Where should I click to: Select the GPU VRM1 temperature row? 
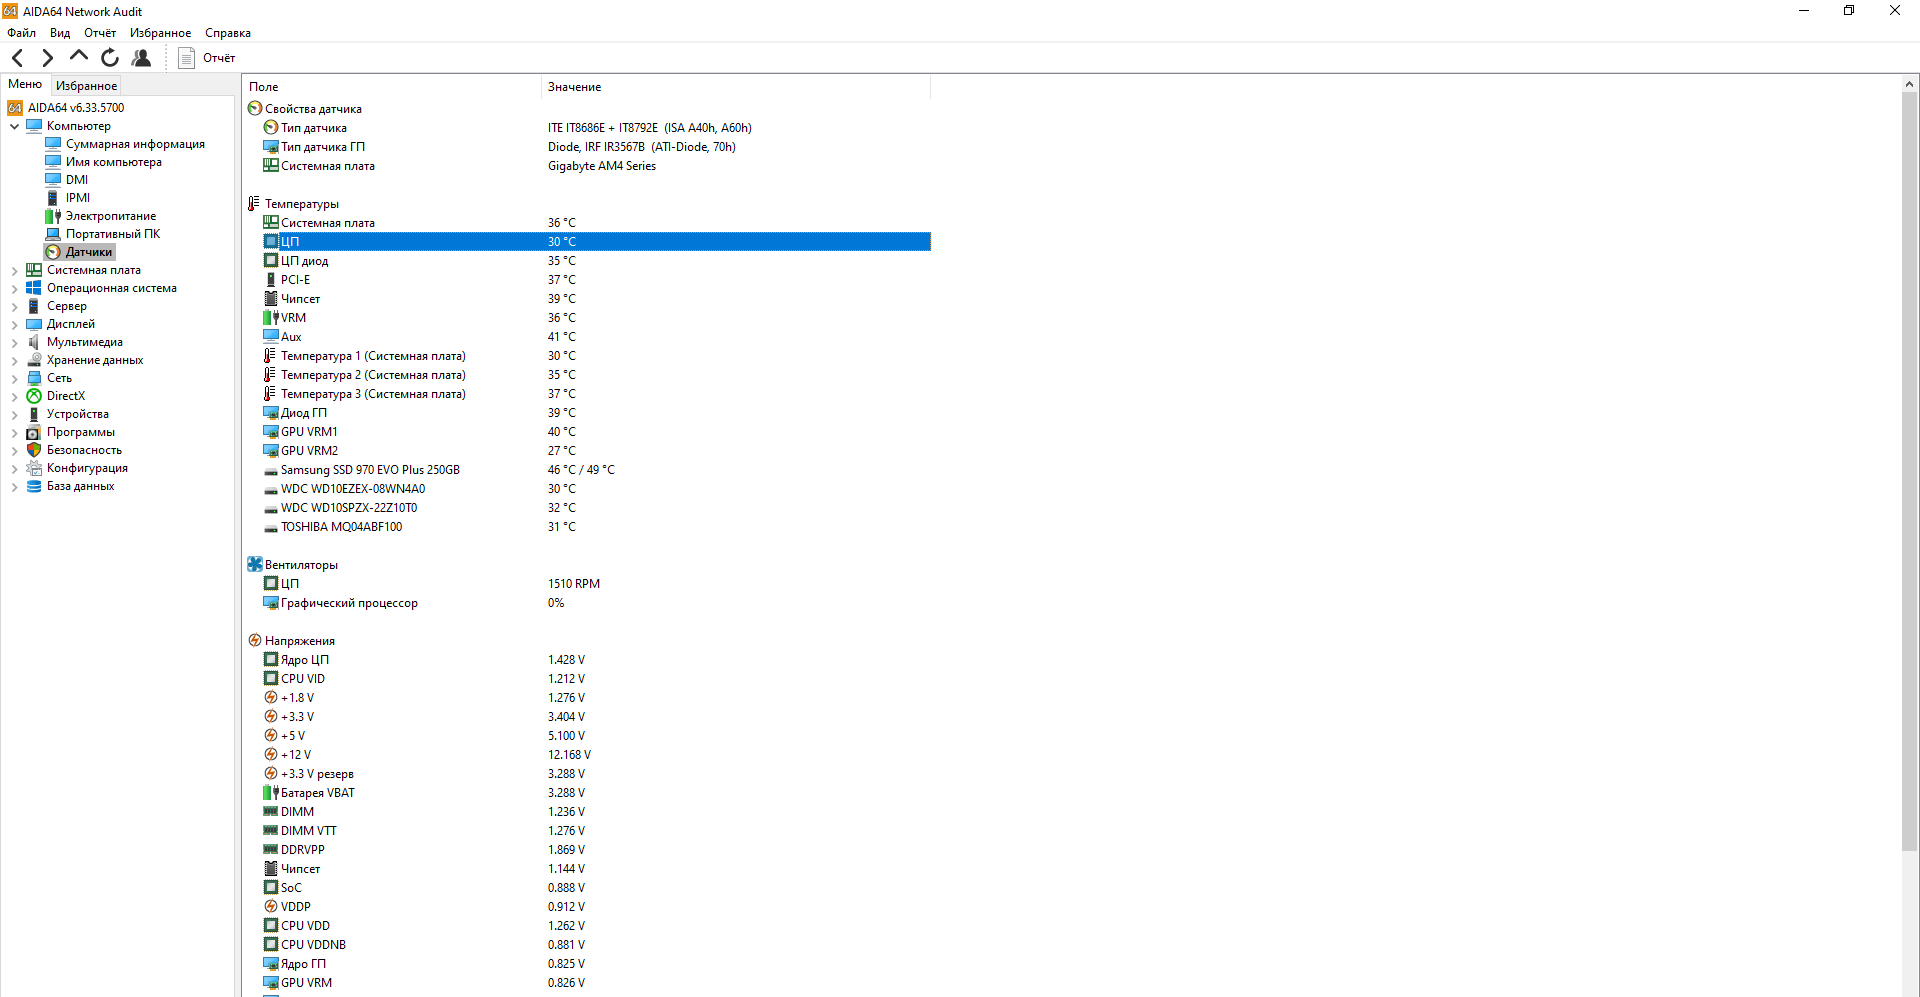(x=596, y=432)
